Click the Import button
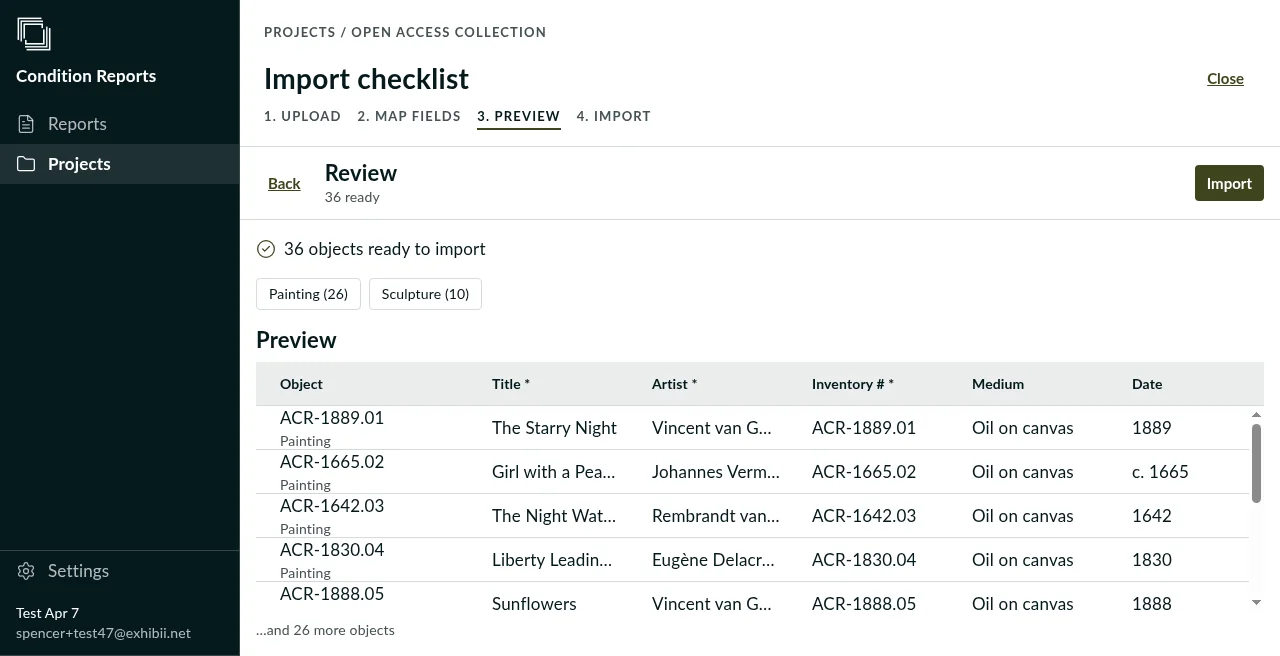Screen dimensions: 1280x656 coord(1229,183)
